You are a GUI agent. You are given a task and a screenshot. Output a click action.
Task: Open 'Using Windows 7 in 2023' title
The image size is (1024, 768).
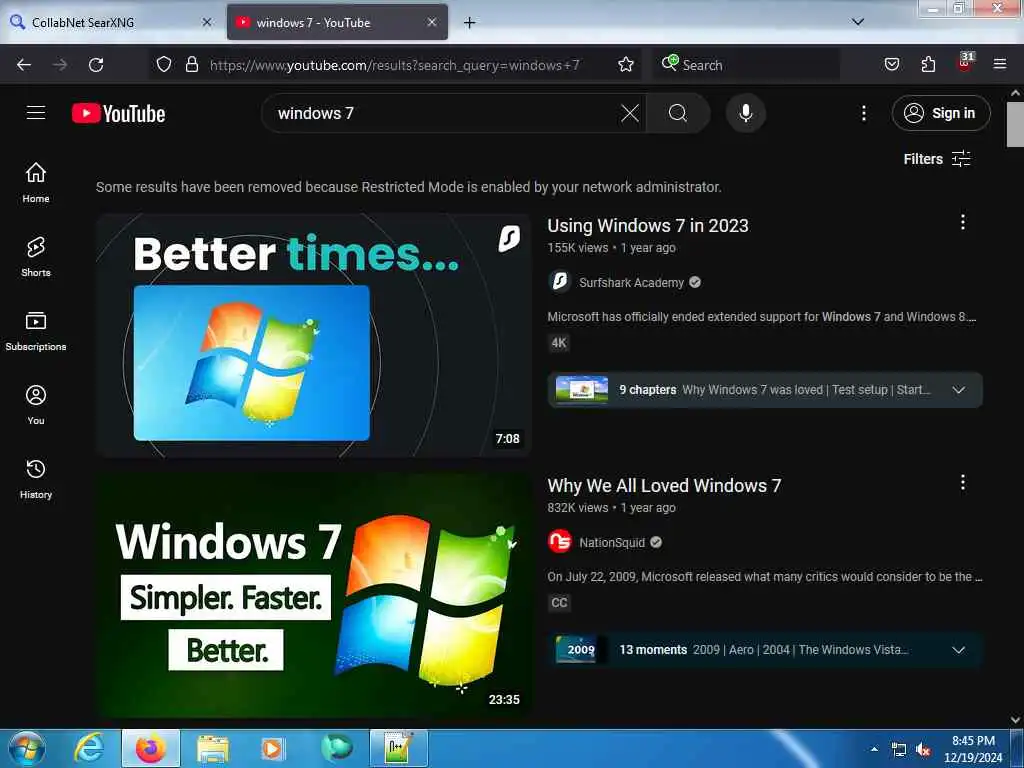click(x=647, y=225)
